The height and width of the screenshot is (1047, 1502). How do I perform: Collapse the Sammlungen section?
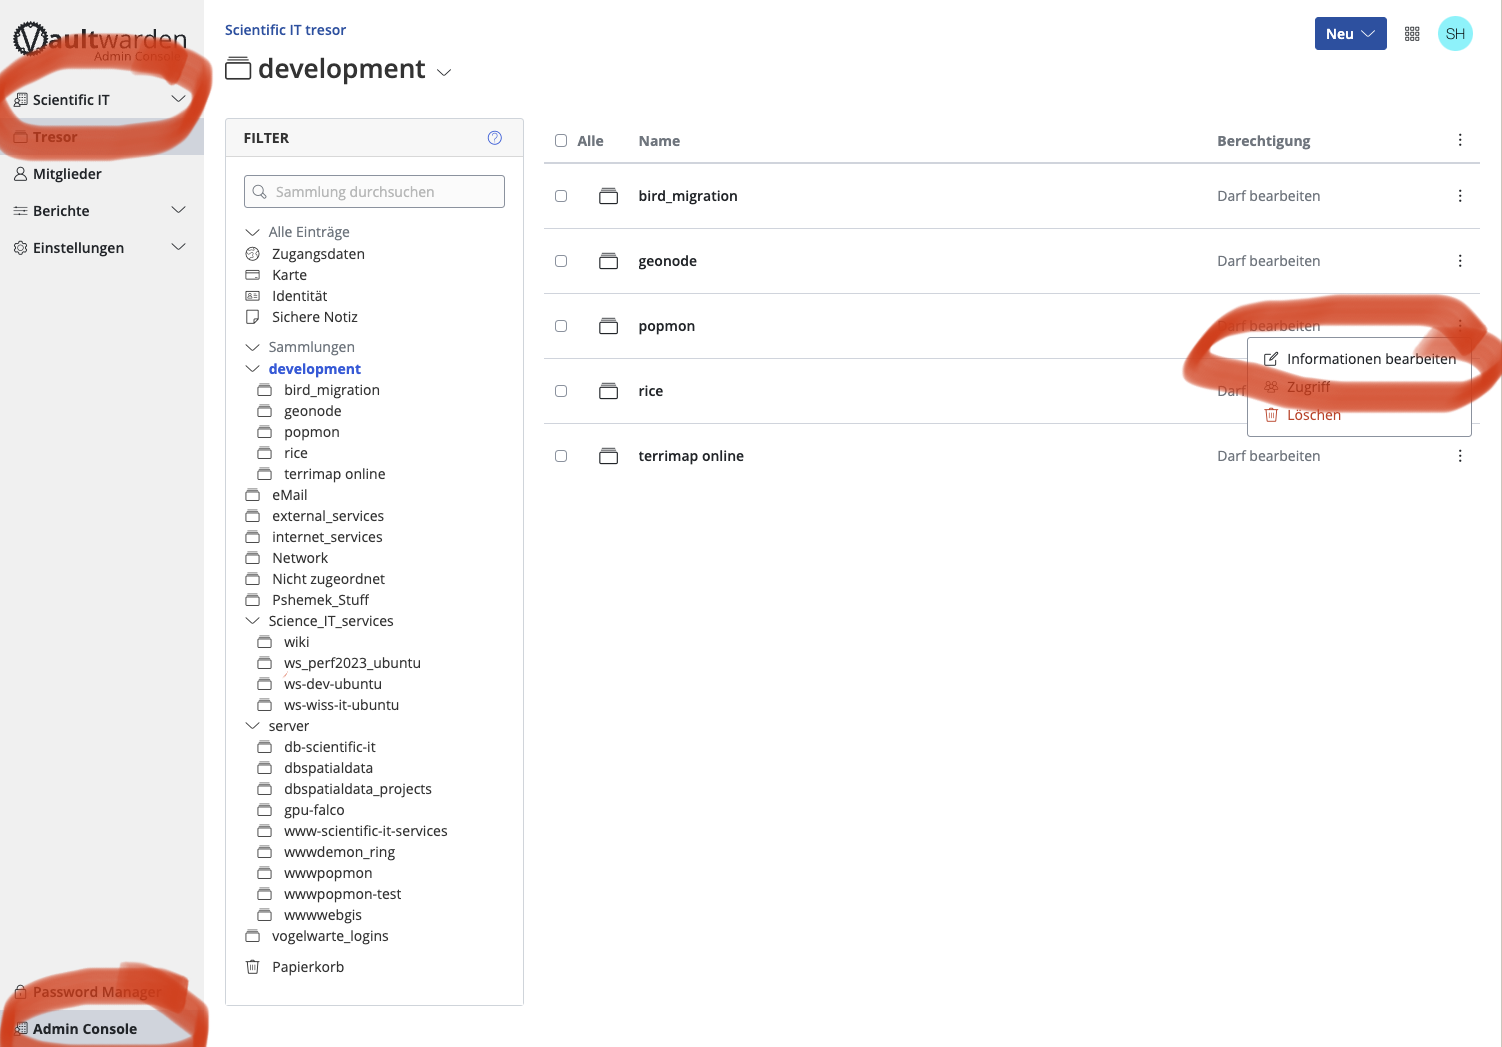tap(252, 346)
